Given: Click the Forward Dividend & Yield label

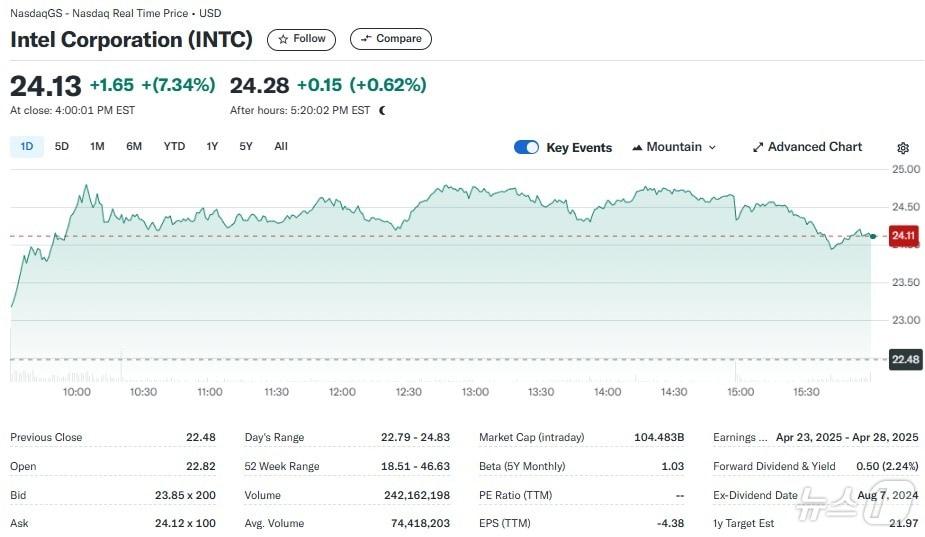Looking at the screenshot, I should click(774, 466).
